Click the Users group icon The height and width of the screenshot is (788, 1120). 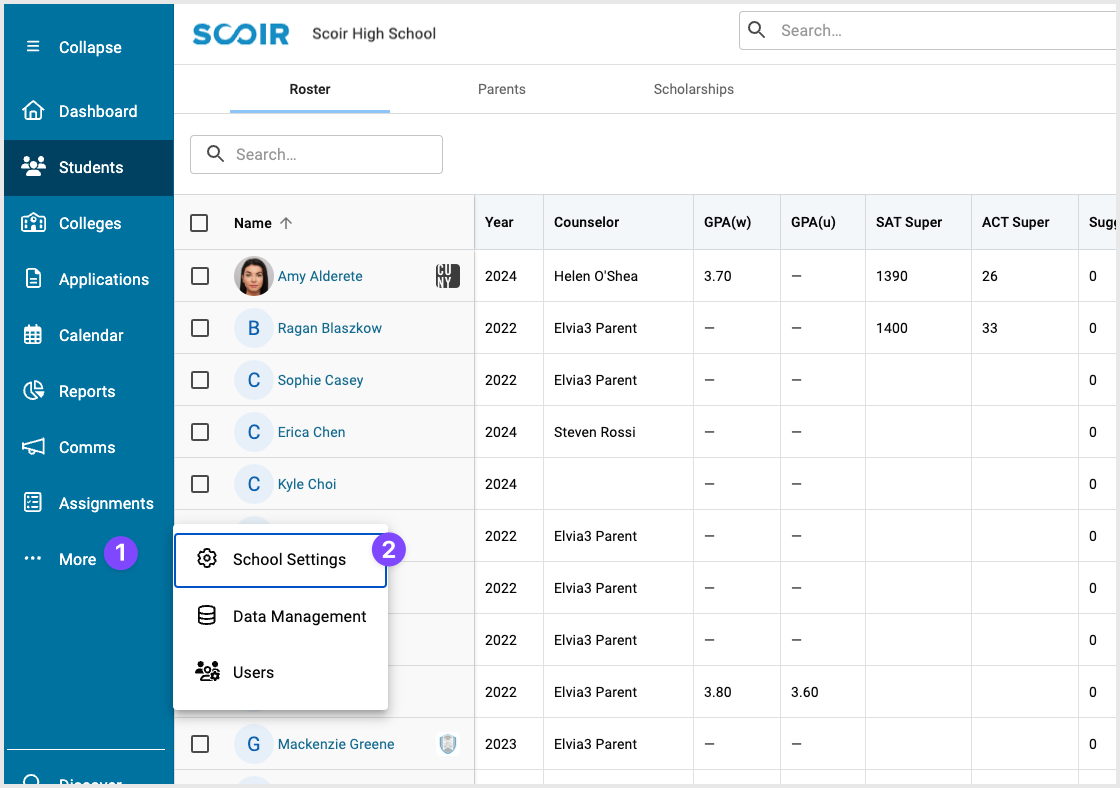(x=207, y=672)
